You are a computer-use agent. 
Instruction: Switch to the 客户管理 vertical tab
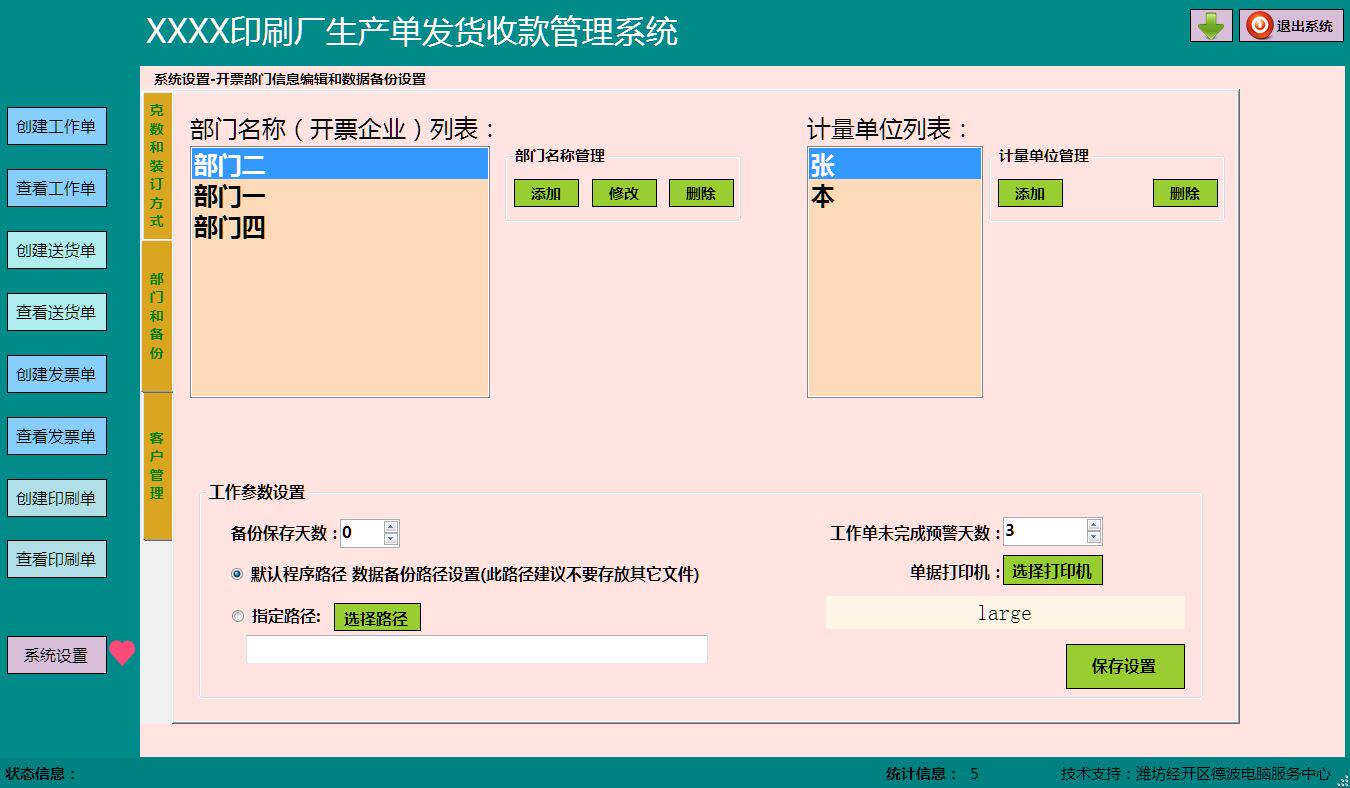point(157,466)
